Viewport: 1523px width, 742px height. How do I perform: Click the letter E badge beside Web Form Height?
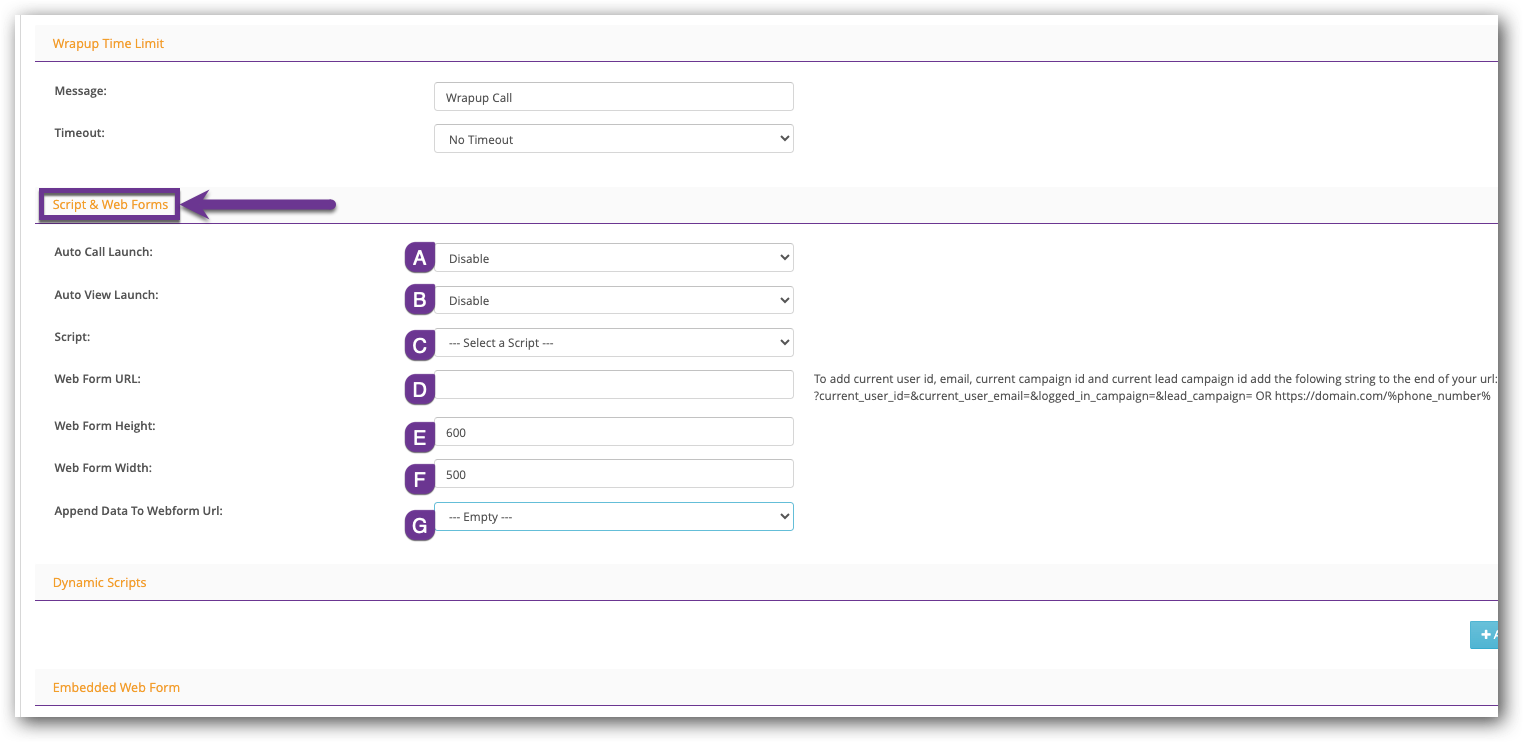(x=419, y=437)
